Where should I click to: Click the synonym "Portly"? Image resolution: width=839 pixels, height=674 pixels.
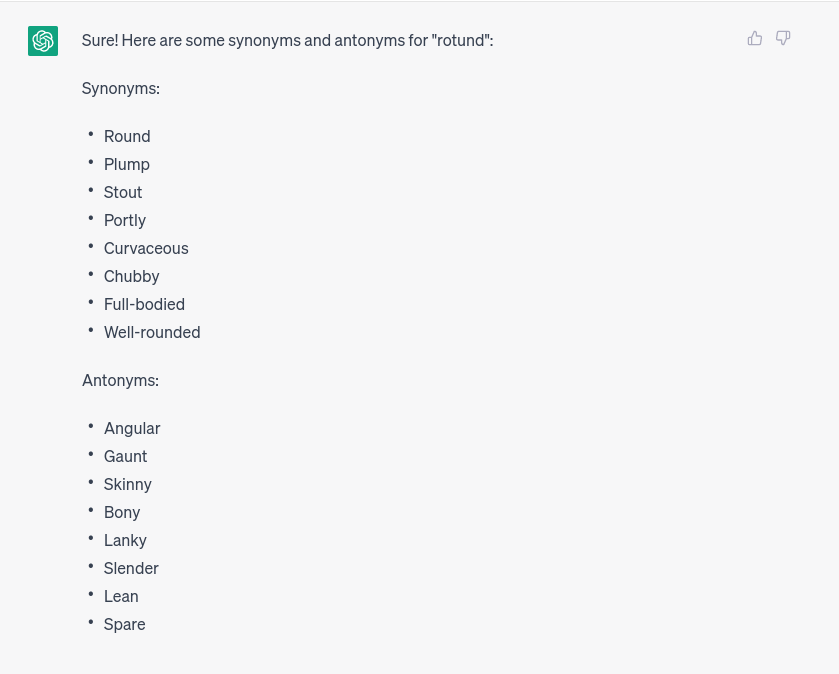125,220
